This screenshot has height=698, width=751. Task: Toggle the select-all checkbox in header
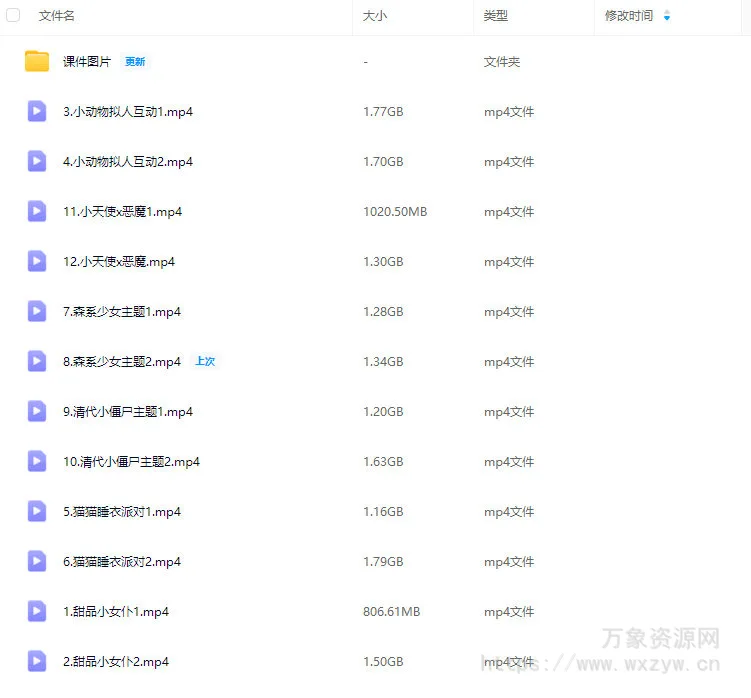(14, 16)
